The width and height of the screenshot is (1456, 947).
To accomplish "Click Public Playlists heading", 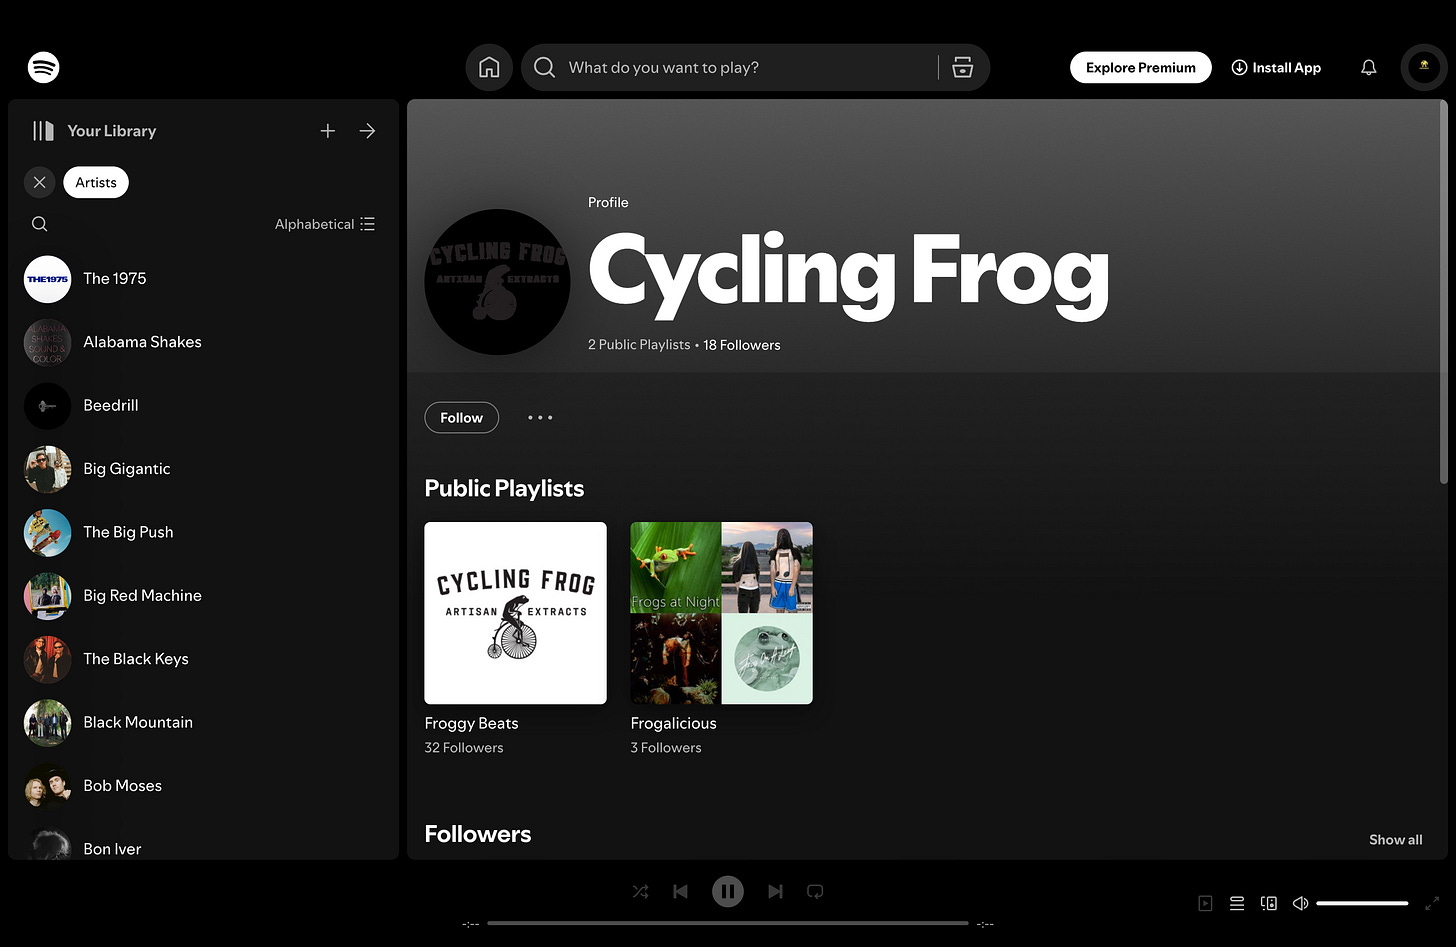I will (504, 488).
